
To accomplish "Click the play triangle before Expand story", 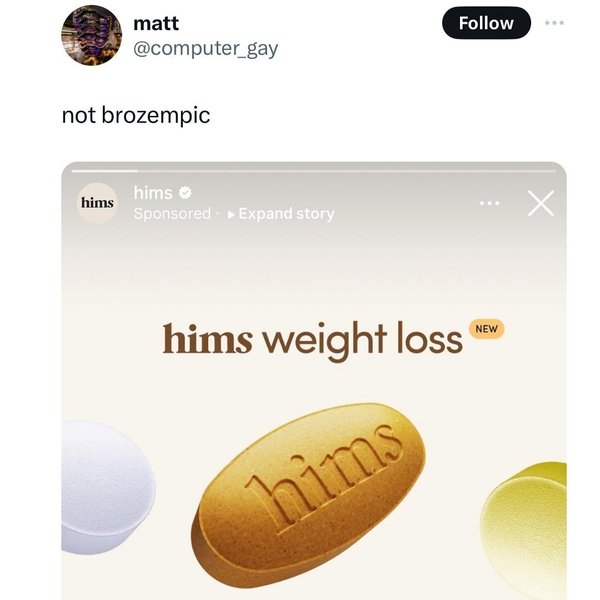I will [231, 214].
